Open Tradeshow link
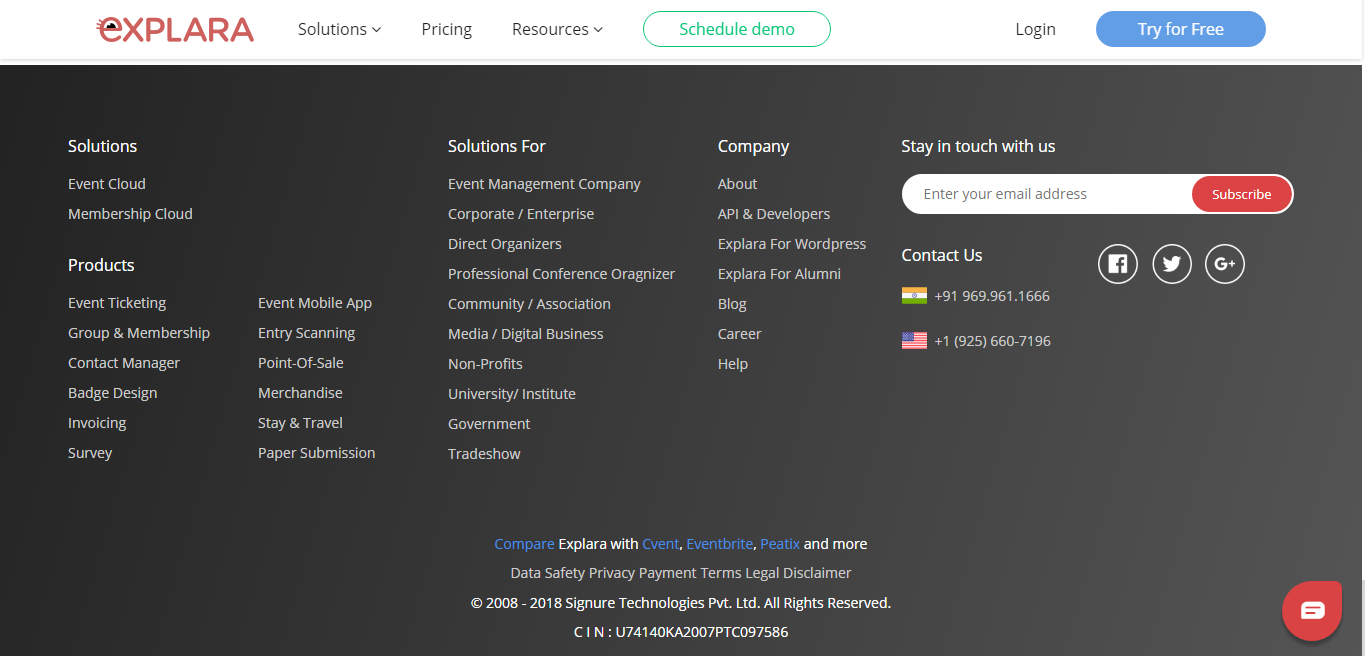Screen dimensions: 1365x656 (484, 454)
